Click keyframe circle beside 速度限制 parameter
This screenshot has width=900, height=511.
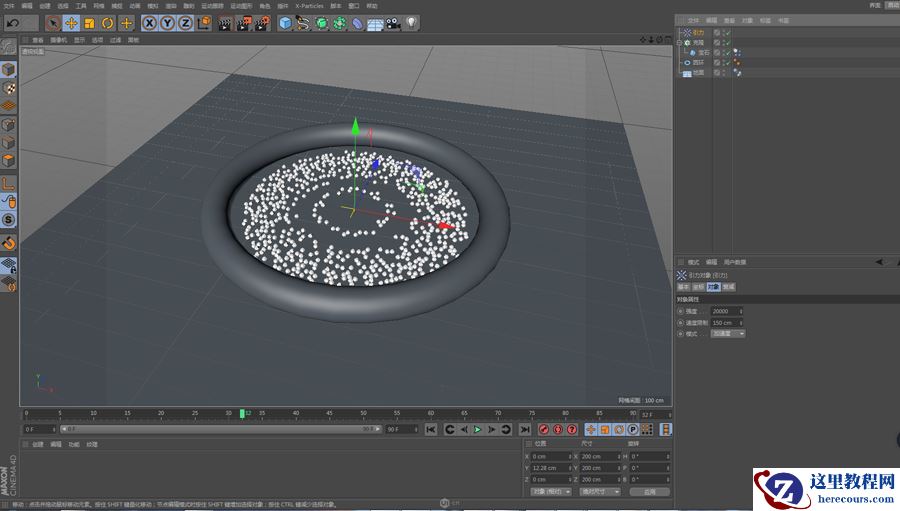coord(680,323)
